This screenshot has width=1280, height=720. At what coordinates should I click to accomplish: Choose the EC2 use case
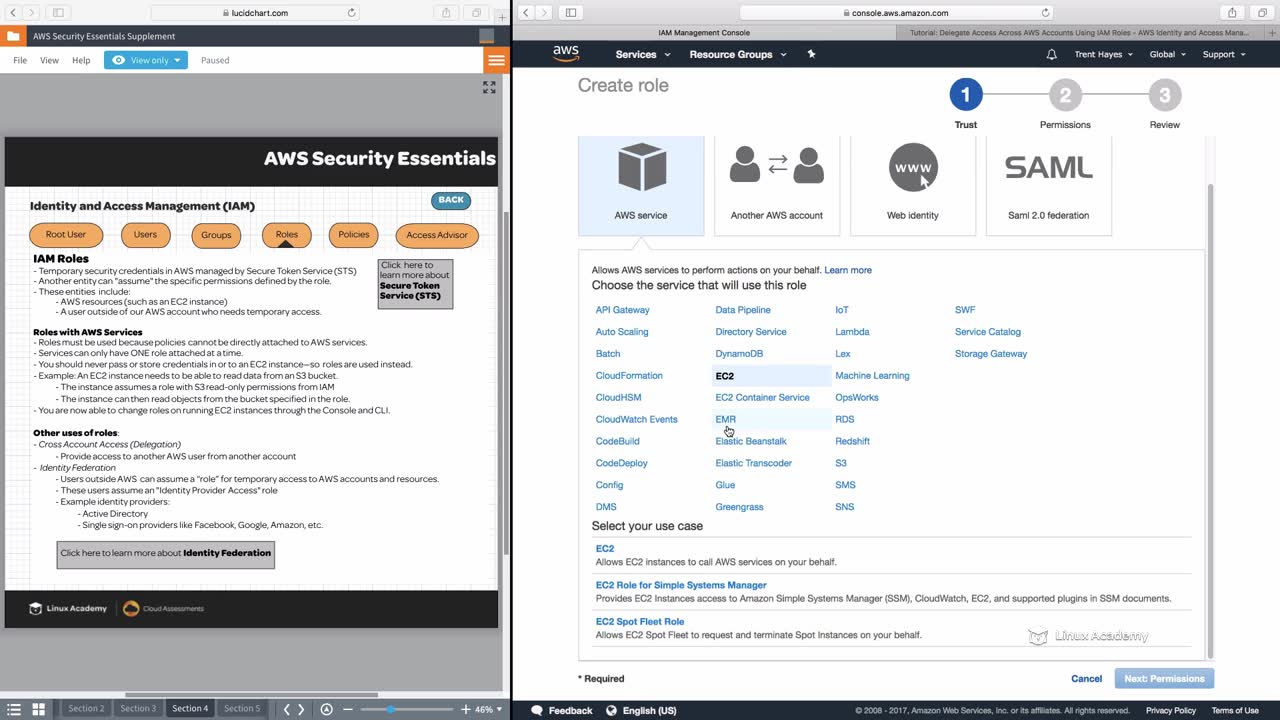(x=605, y=549)
